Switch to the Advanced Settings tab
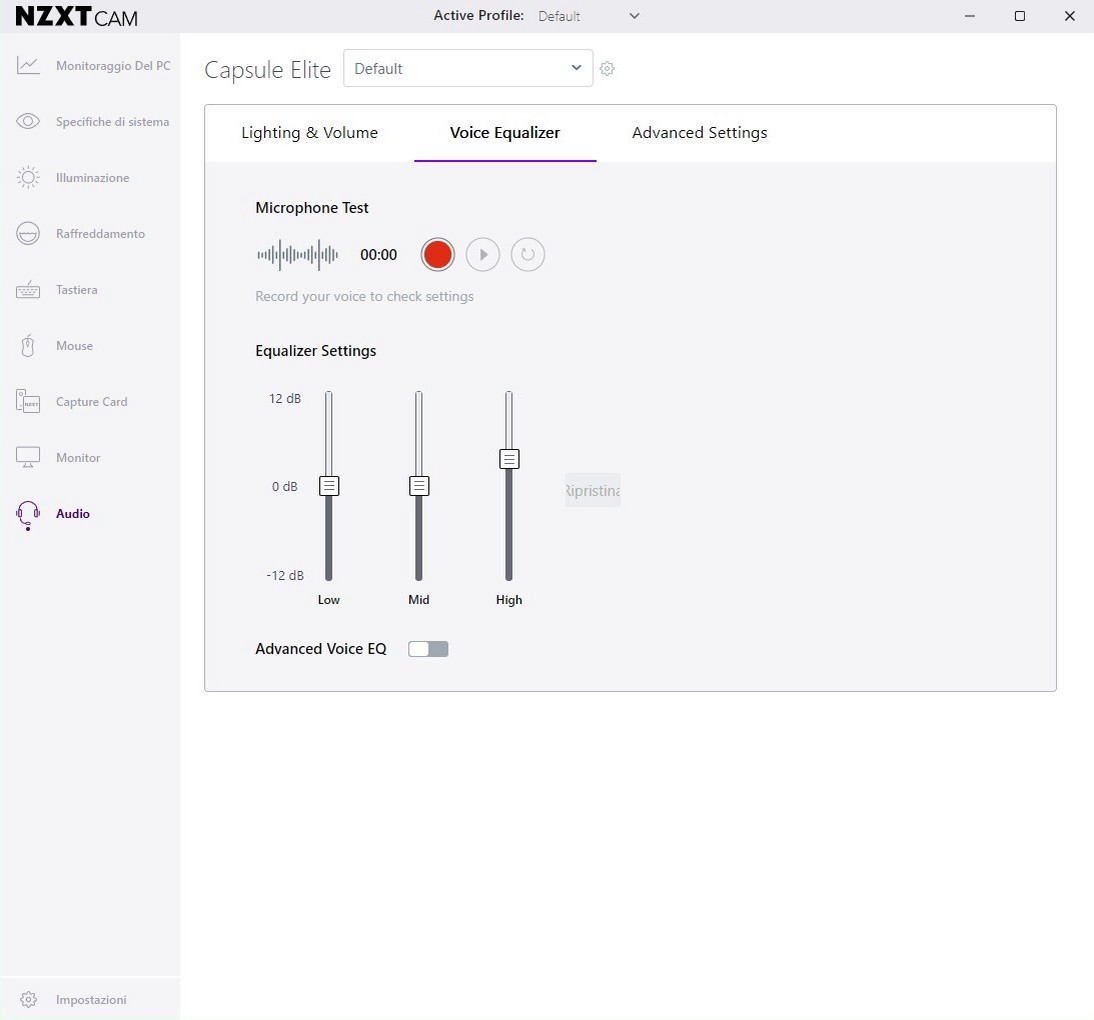Image resolution: width=1094 pixels, height=1020 pixels. point(699,133)
